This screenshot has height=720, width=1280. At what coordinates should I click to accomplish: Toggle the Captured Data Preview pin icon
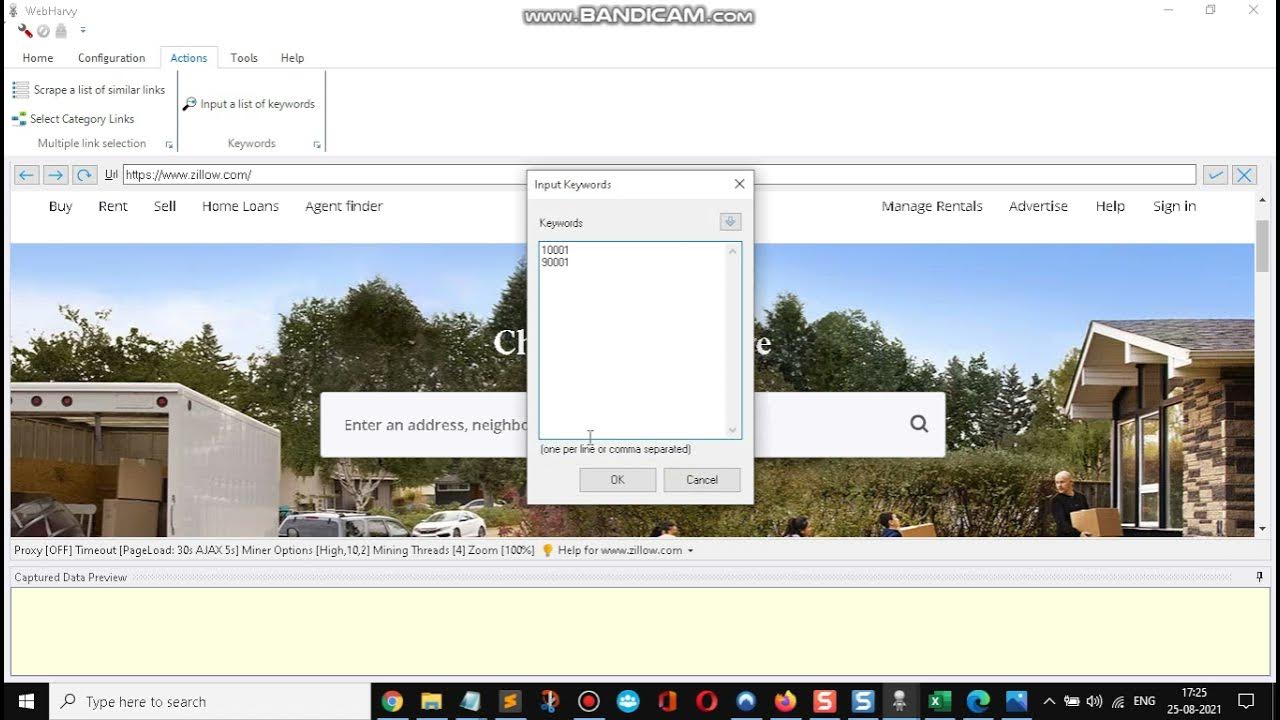[1260, 577]
